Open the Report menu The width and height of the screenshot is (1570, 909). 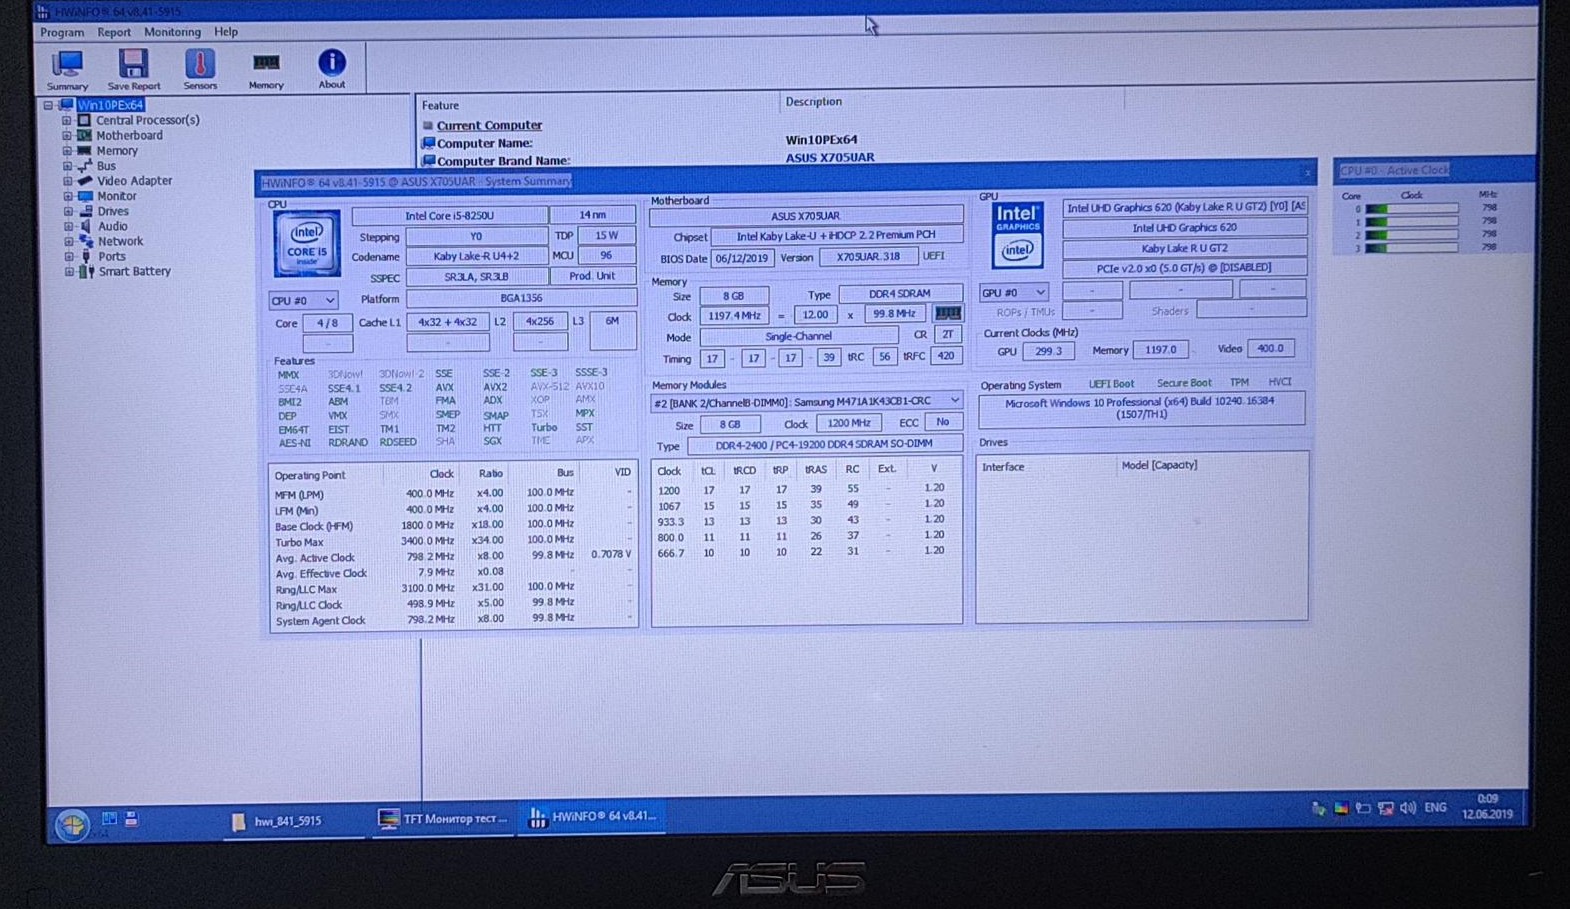tap(114, 32)
